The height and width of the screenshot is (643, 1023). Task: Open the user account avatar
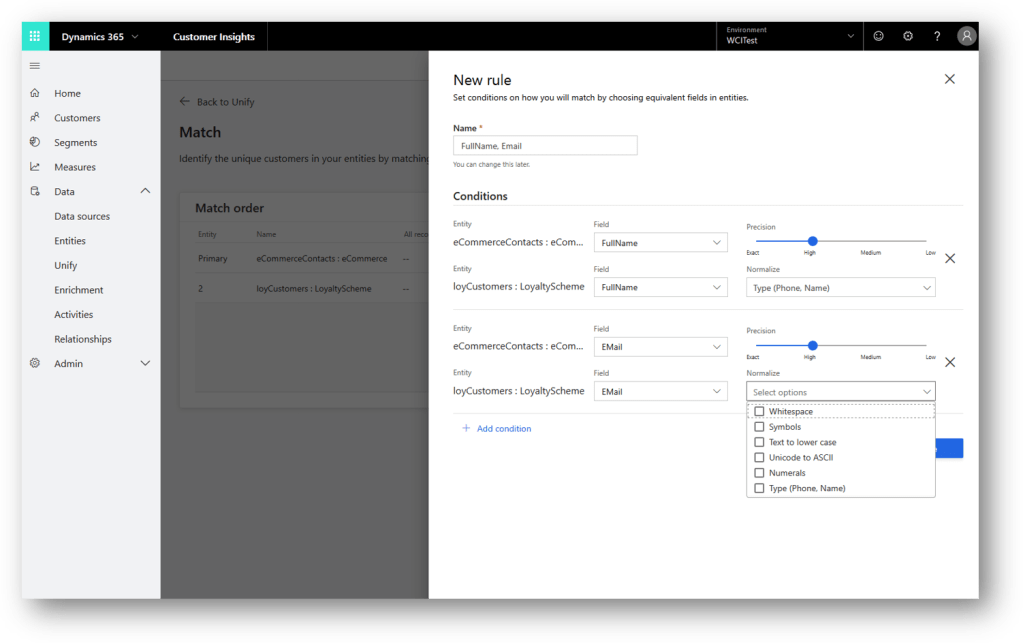pos(966,37)
